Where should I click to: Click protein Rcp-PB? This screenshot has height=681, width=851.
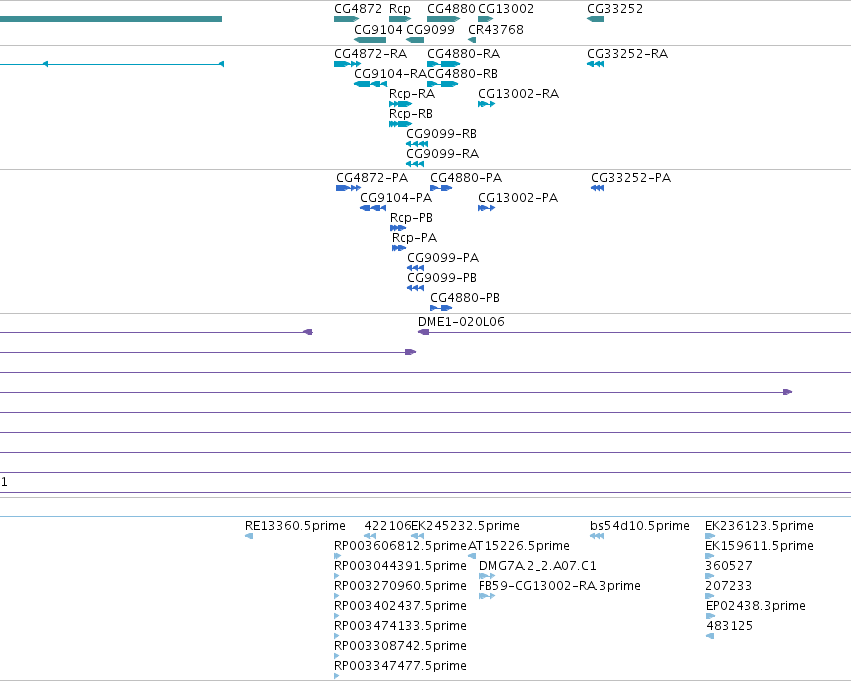click(x=411, y=218)
